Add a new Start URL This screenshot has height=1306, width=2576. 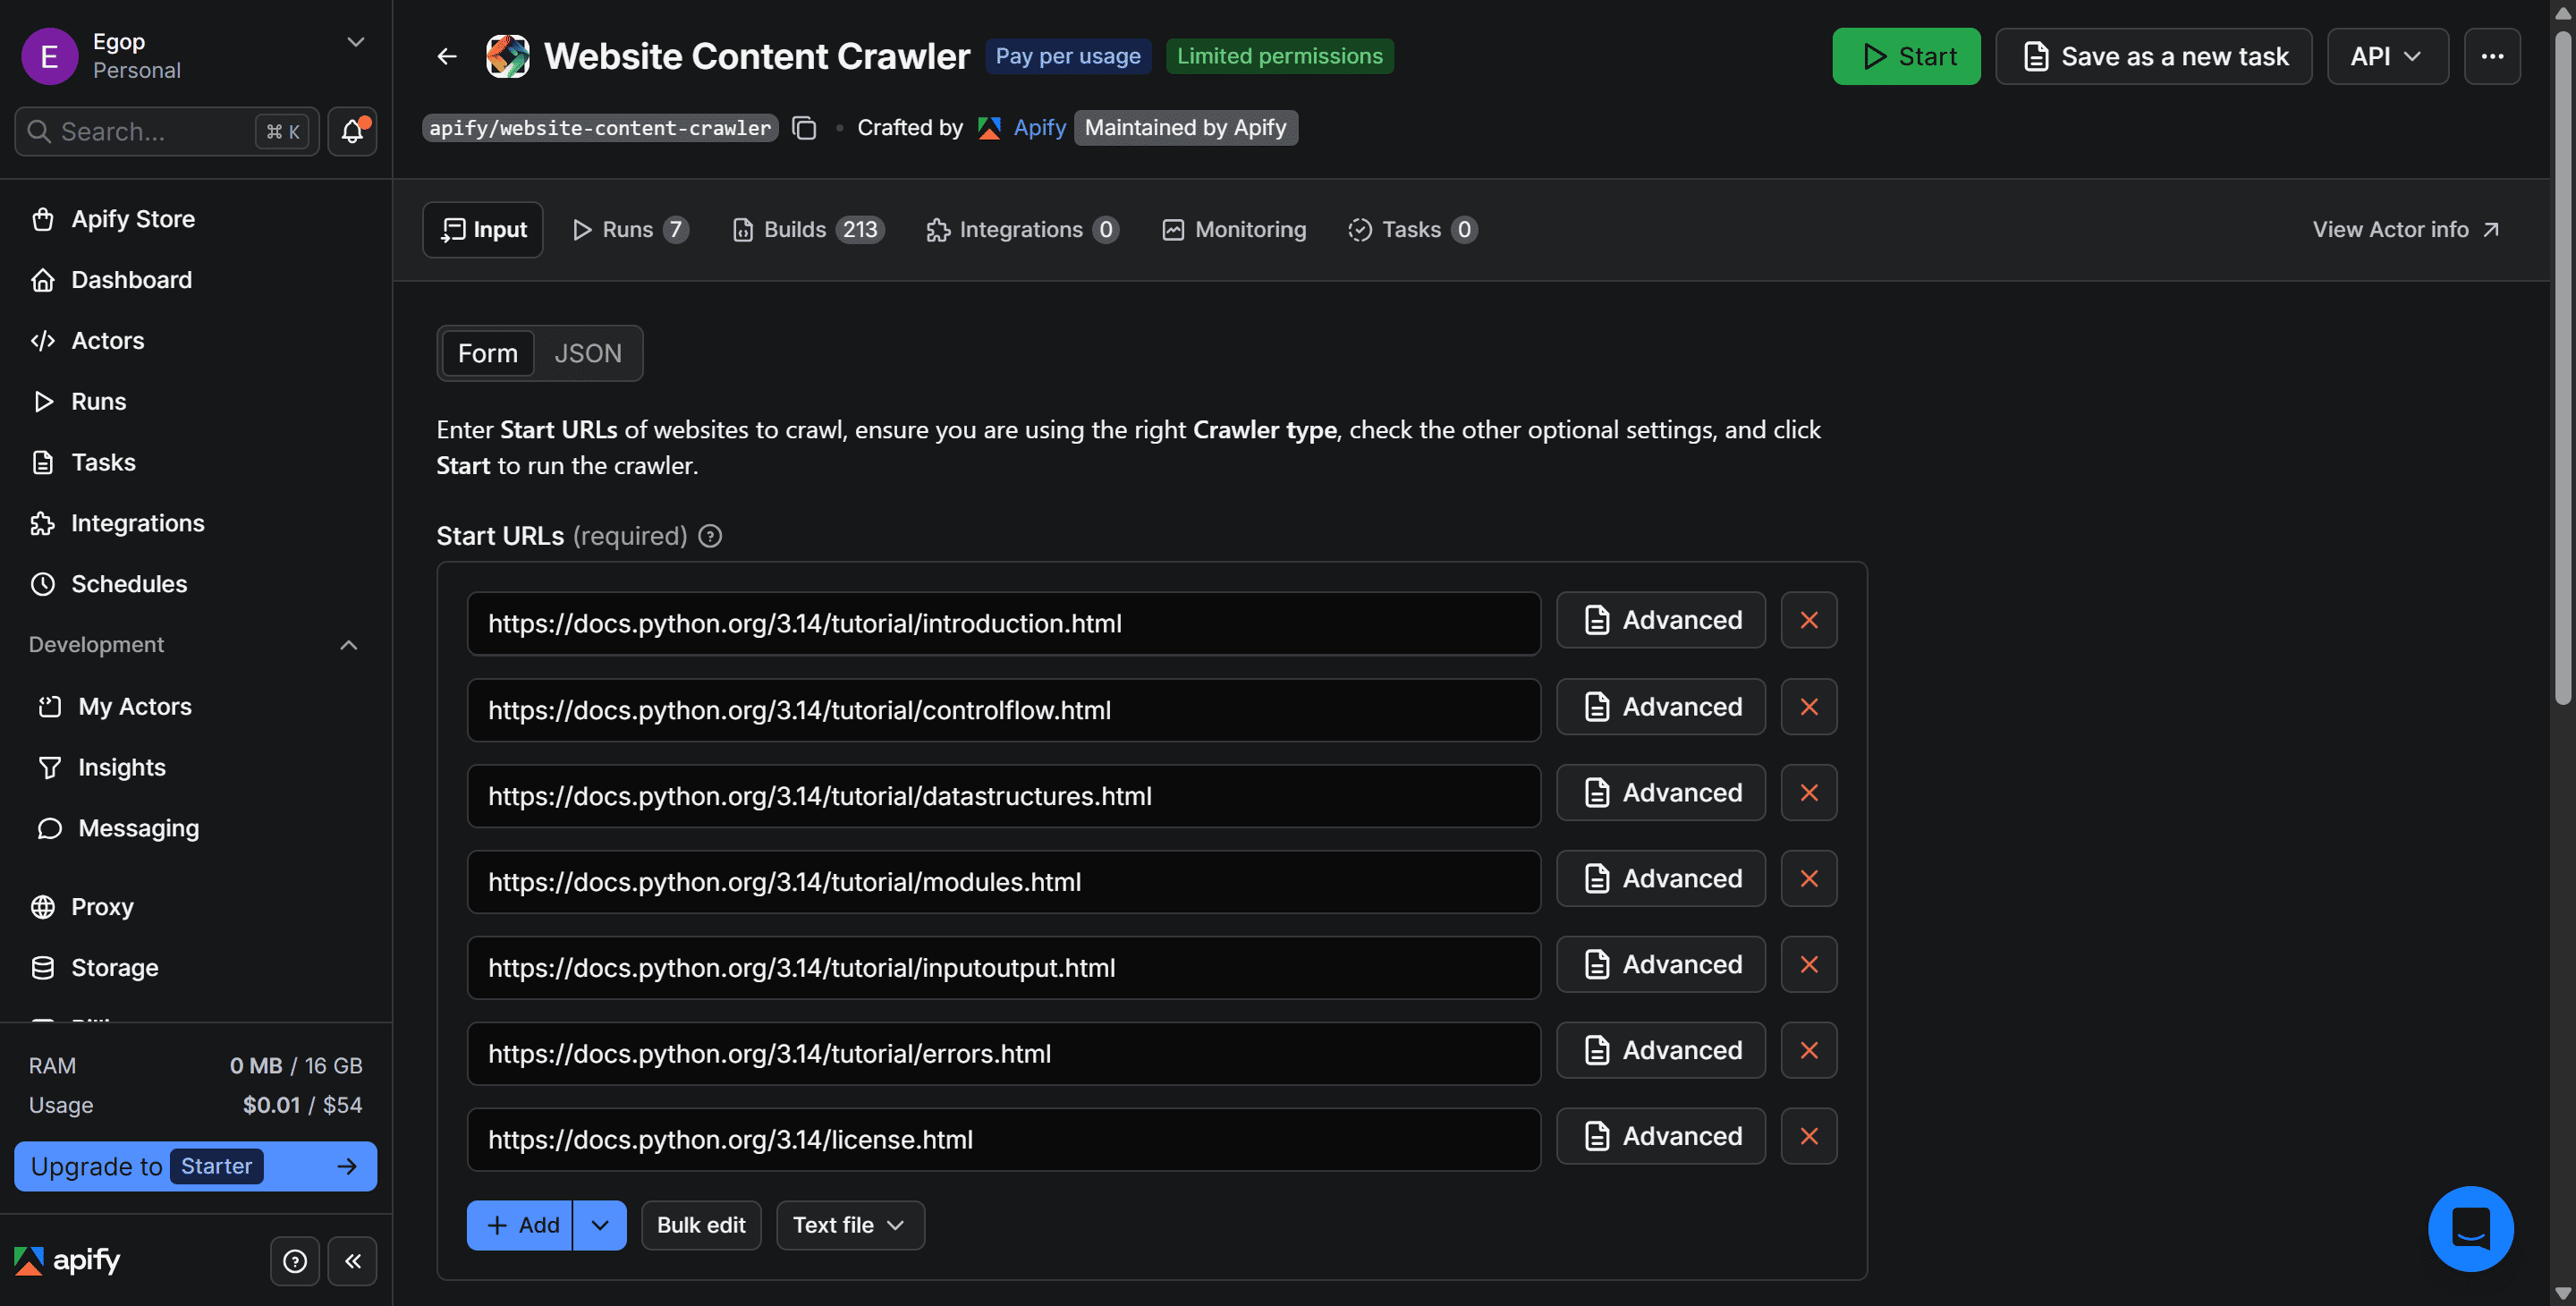click(x=520, y=1225)
